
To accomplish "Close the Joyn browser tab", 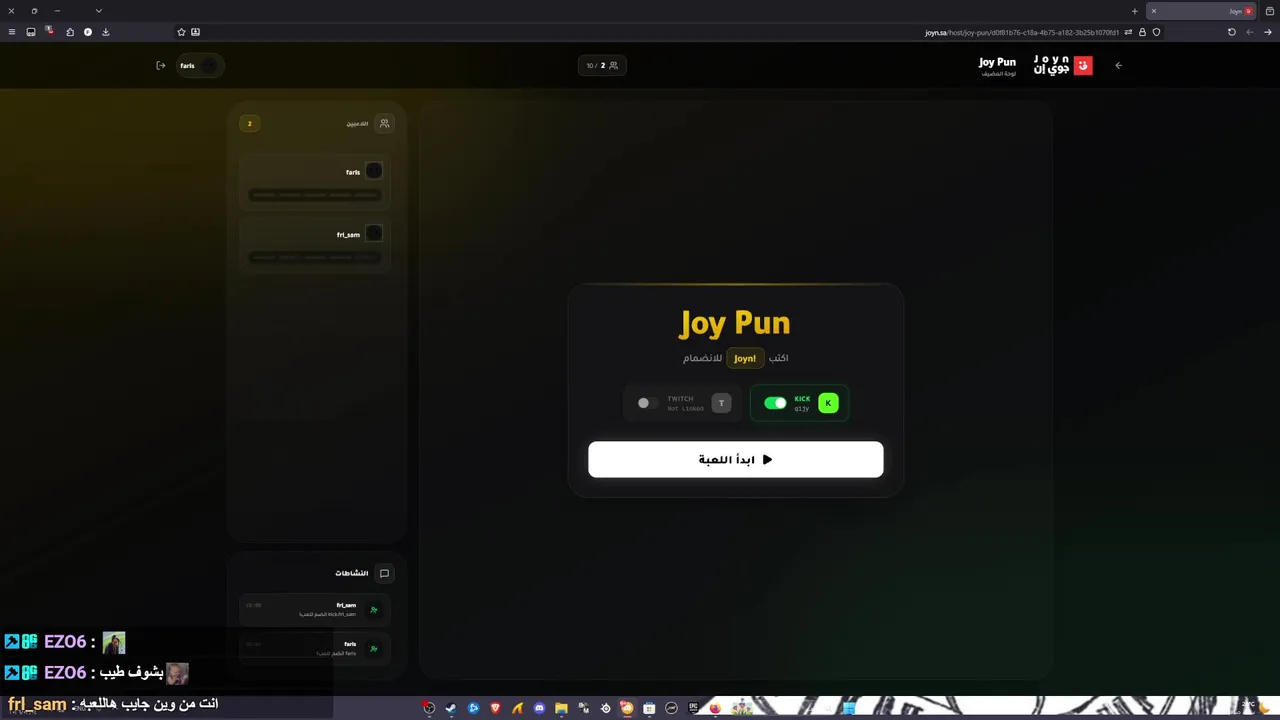I will (1153, 11).
